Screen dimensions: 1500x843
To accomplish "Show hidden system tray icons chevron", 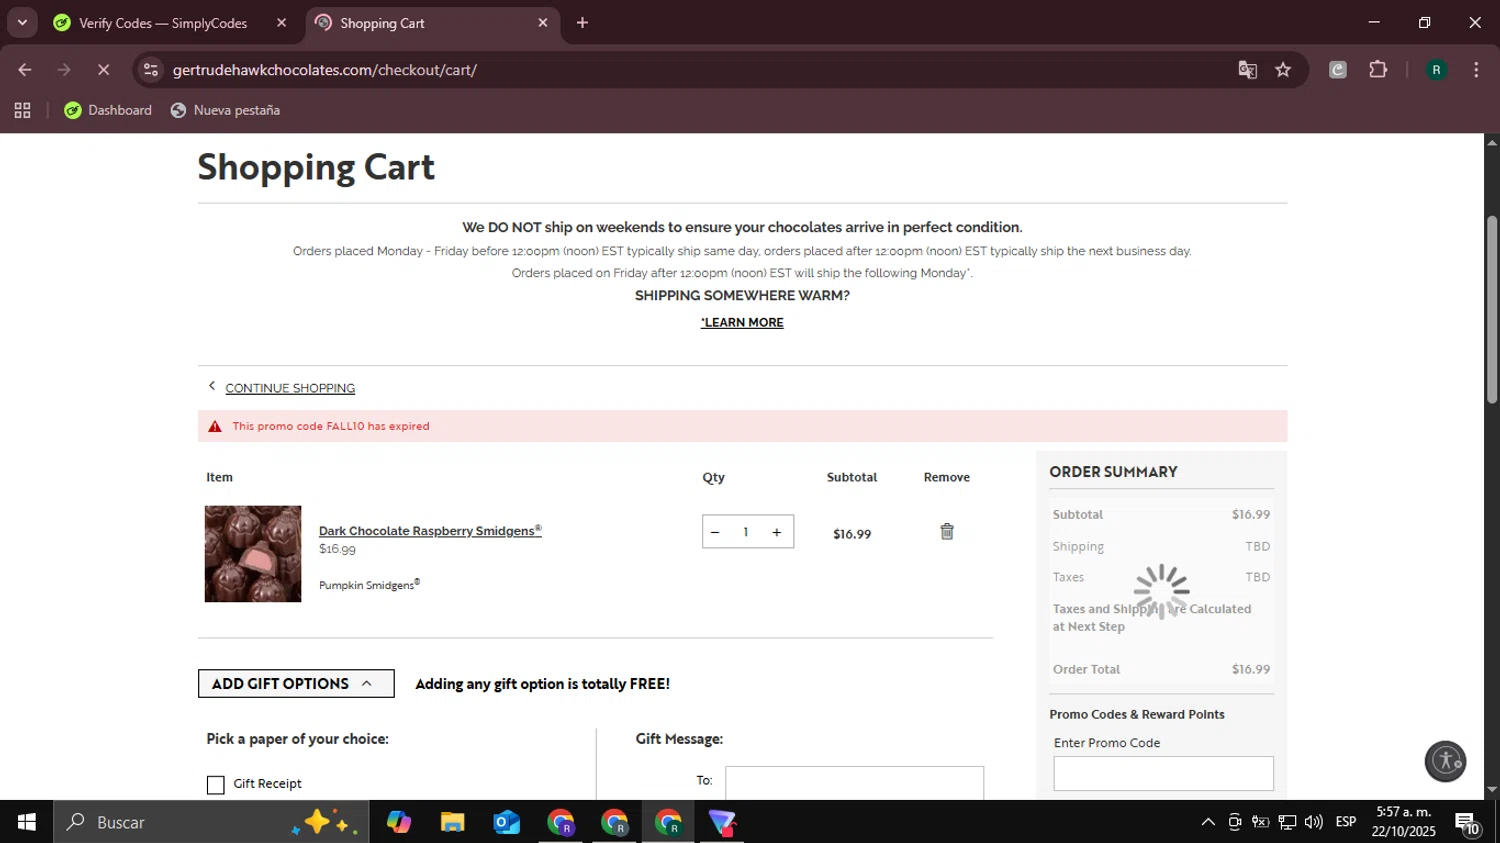I will point(1208,822).
